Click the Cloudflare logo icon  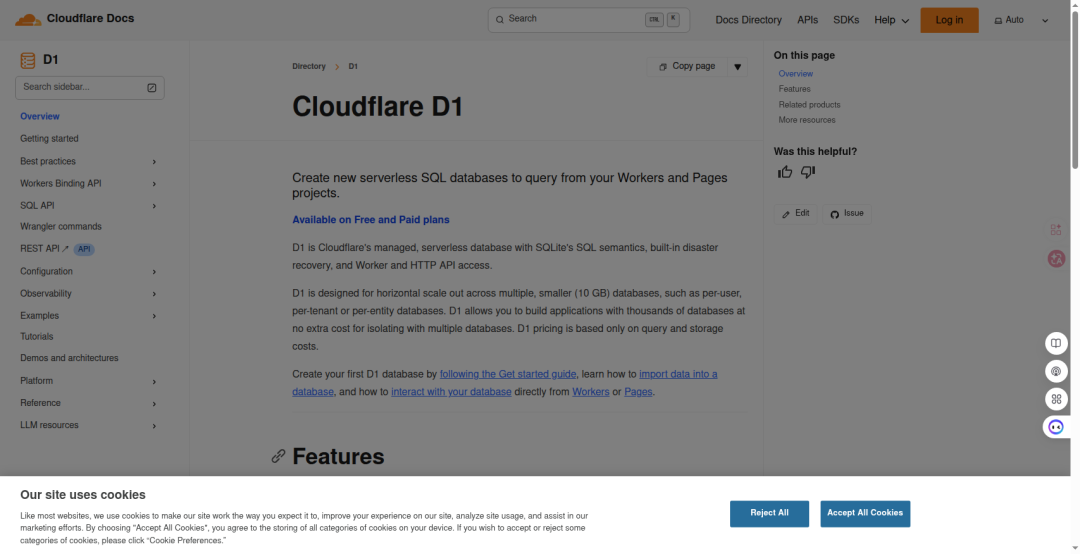pos(28,19)
